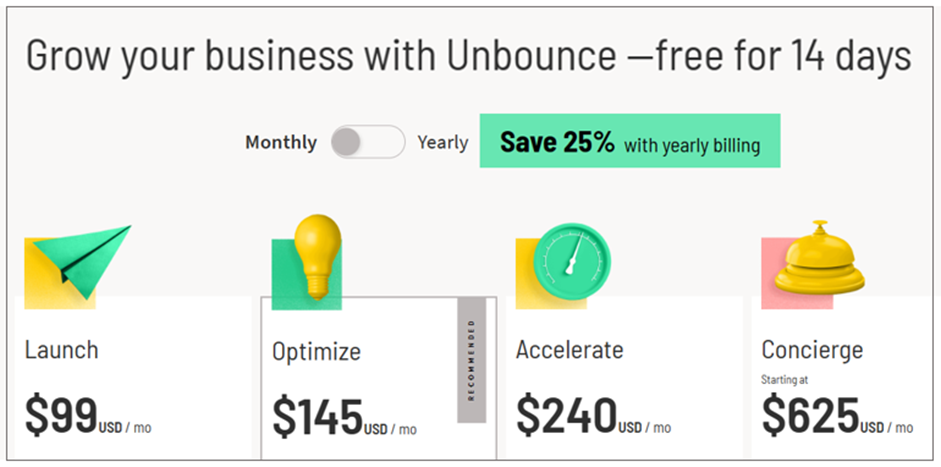Image resolution: width=941 pixels, height=467 pixels.
Task: Click the Save 25% yearly billing banner
Action: click(629, 143)
